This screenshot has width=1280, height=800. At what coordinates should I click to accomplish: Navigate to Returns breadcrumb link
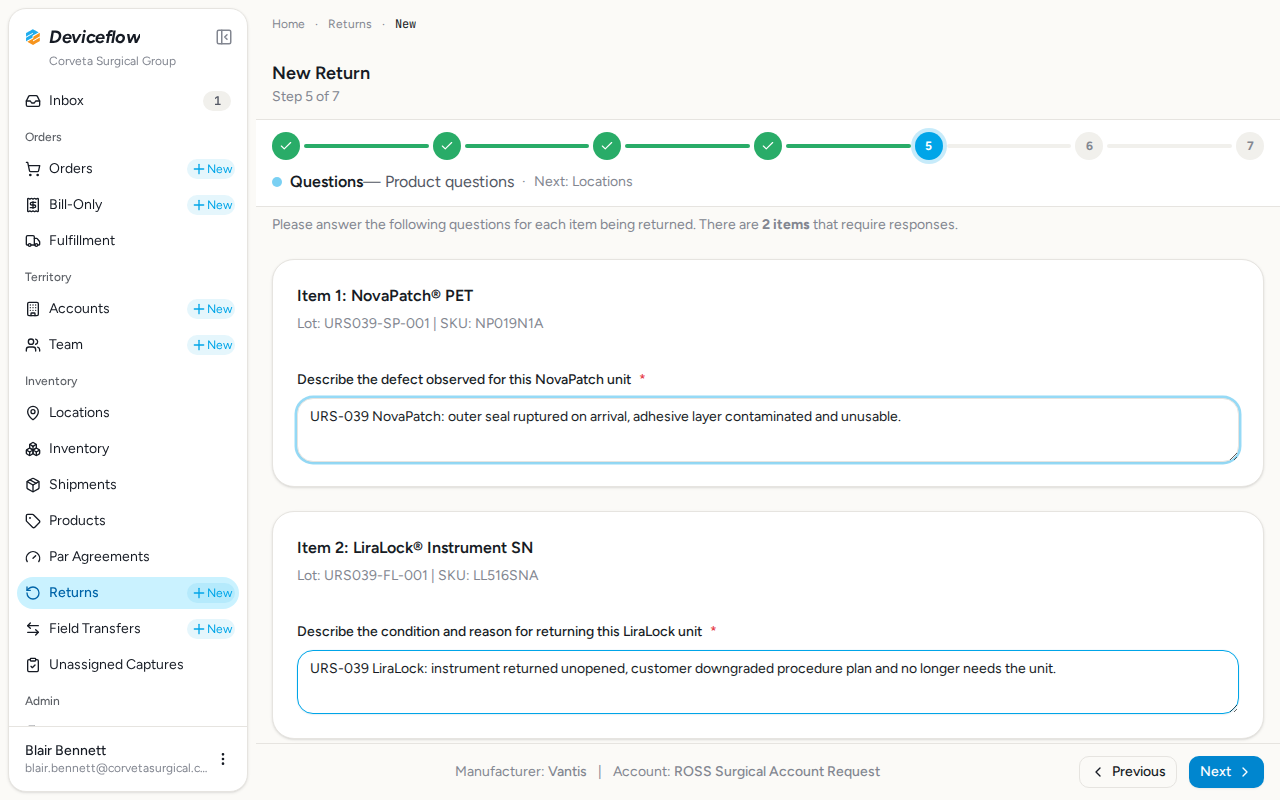tap(350, 24)
